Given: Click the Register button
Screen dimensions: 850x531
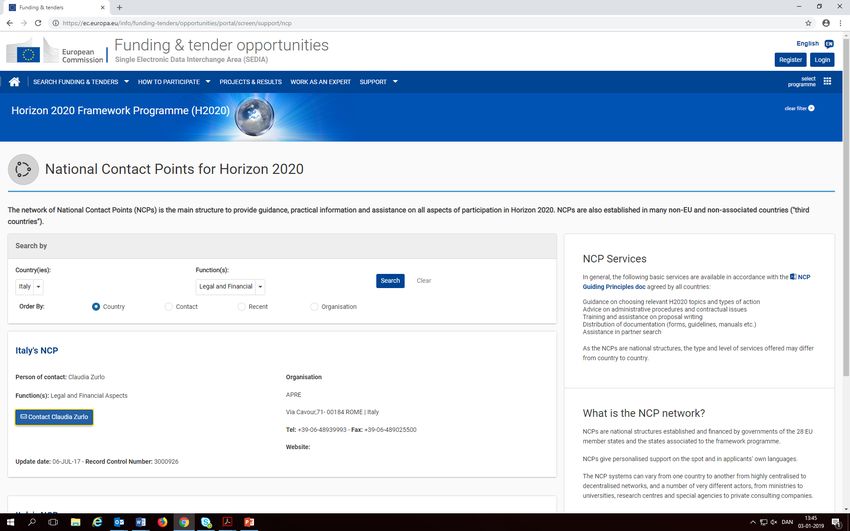Looking at the screenshot, I should 790,60.
